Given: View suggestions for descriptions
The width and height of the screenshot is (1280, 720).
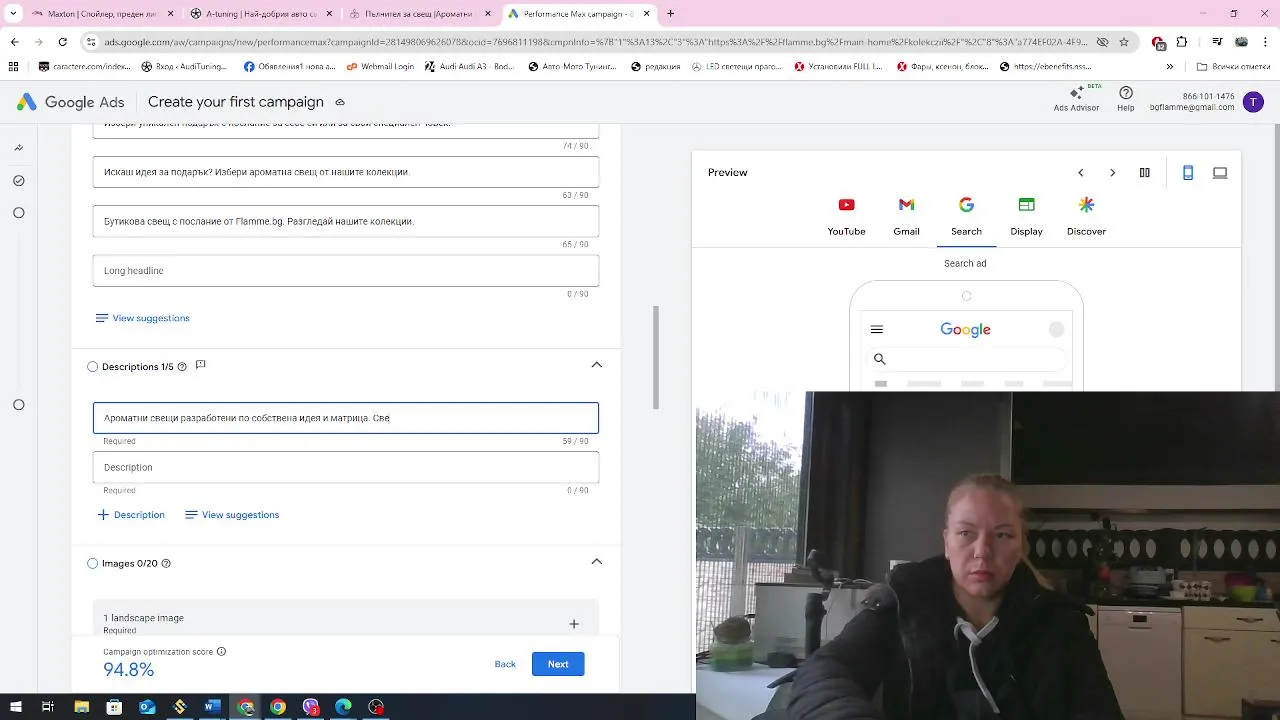Looking at the screenshot, I should (x=232, y=515).
